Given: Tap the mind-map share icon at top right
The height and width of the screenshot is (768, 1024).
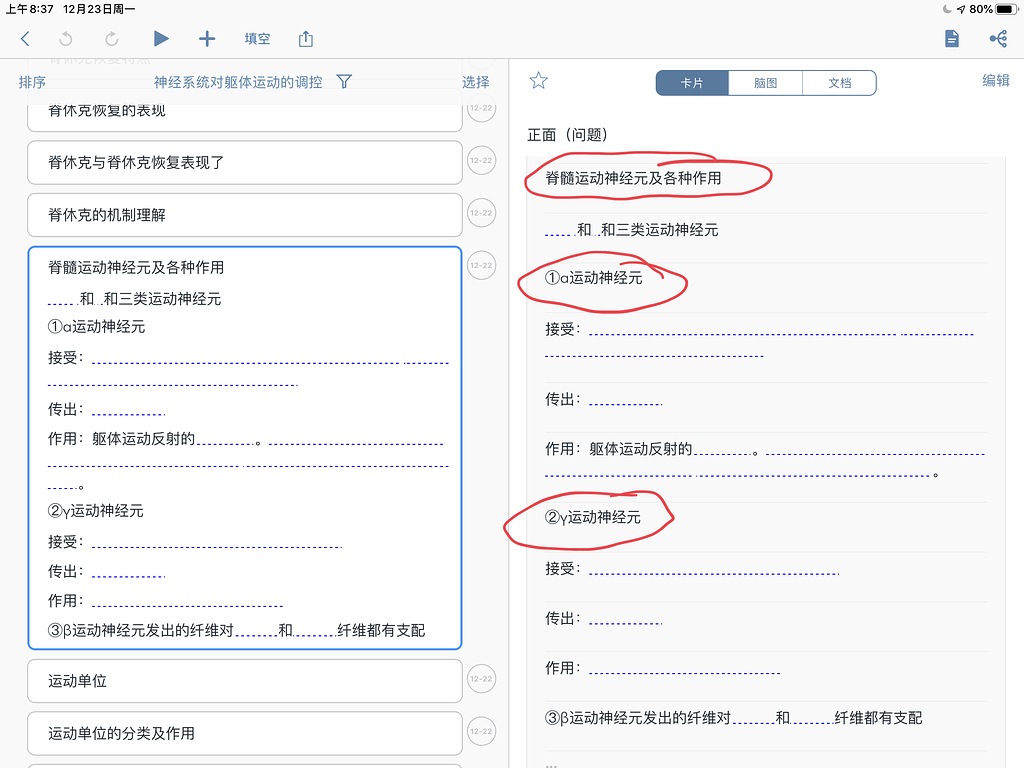Looking at the screenshot, I should (x=996, y=38).
